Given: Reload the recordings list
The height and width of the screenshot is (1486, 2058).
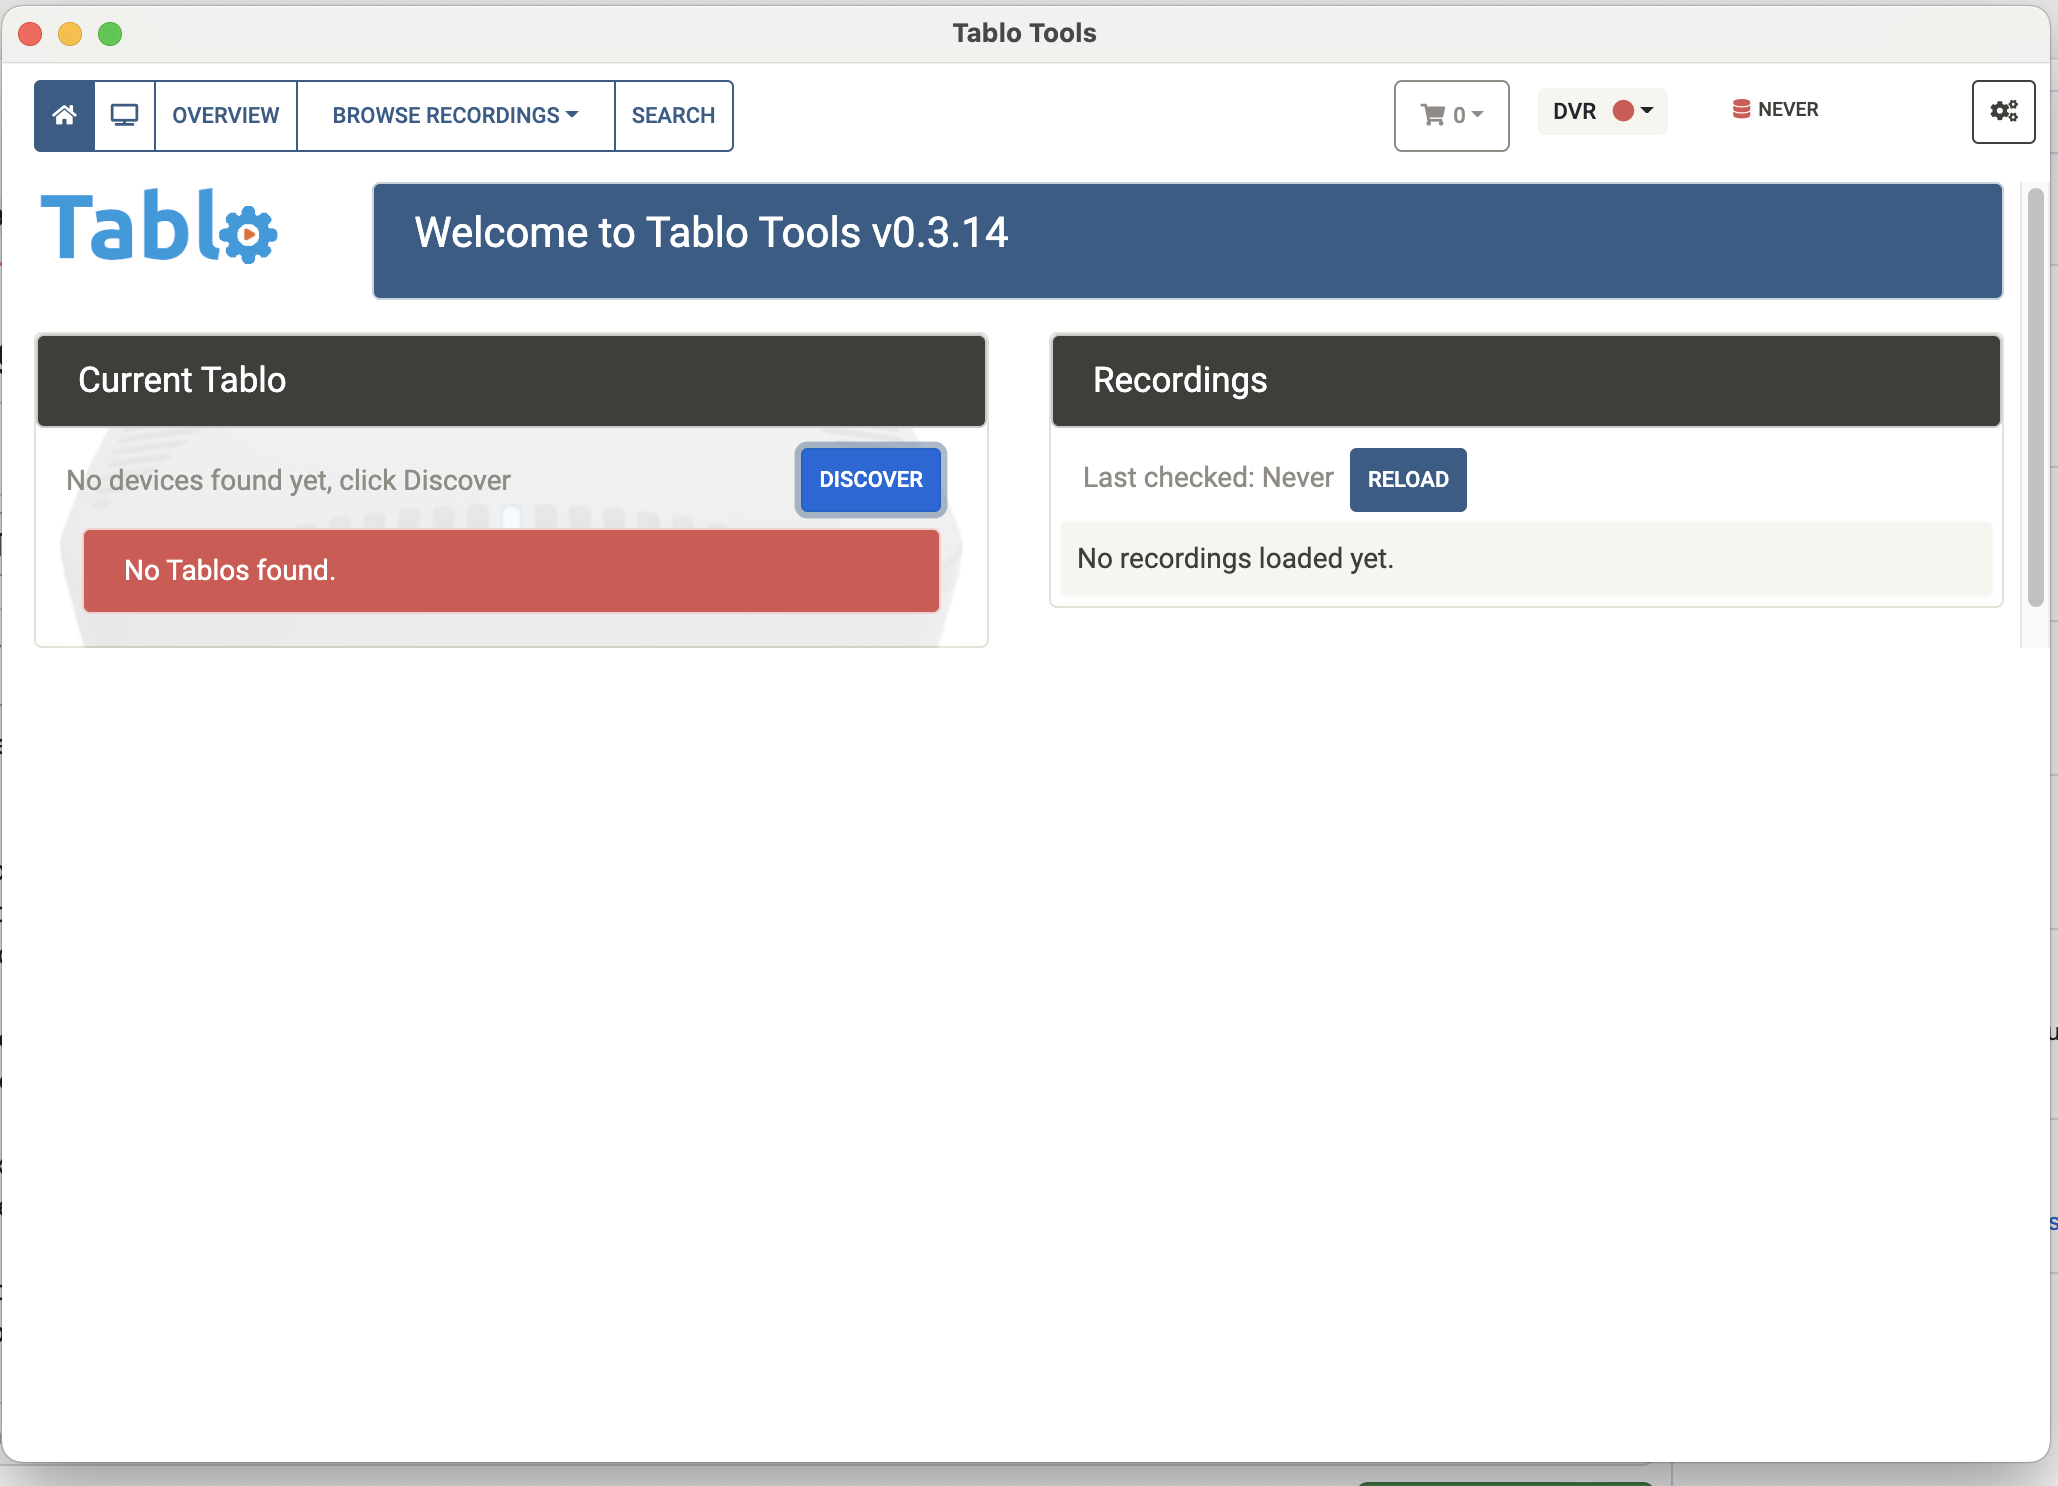Looking at the screenshot, I should pyautogui.click(x=1407, y=480).
